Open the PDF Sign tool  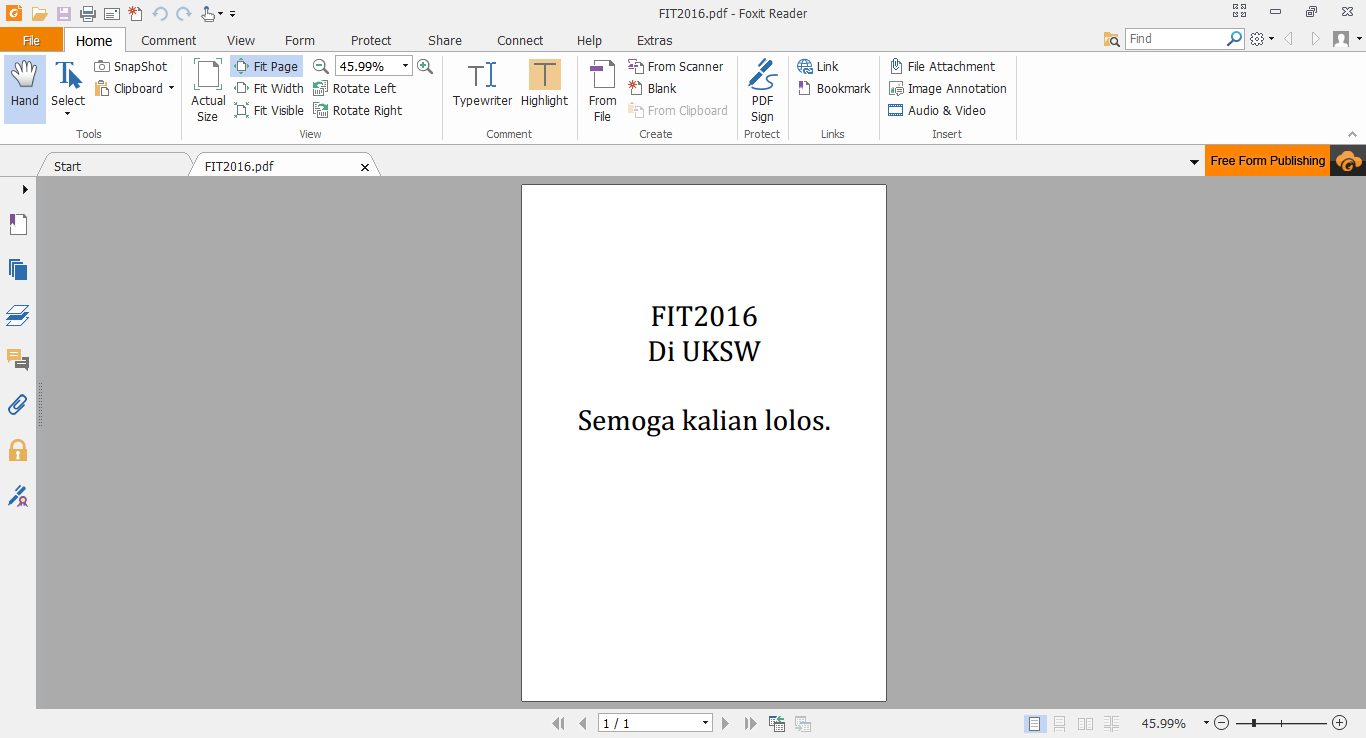click(762, 89)
